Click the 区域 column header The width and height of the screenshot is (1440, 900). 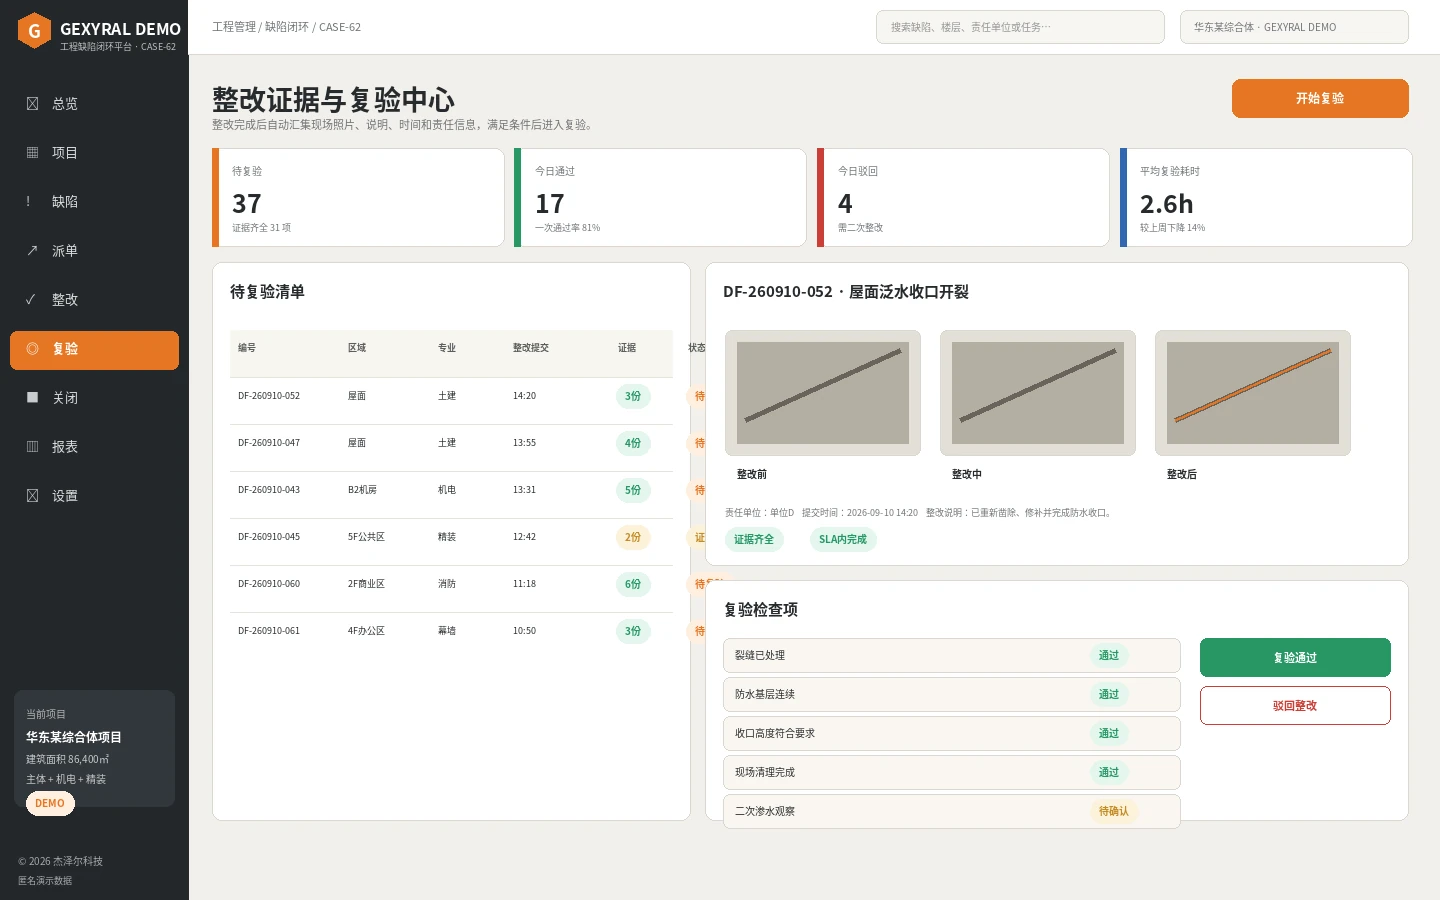click(x=357, y=348)
